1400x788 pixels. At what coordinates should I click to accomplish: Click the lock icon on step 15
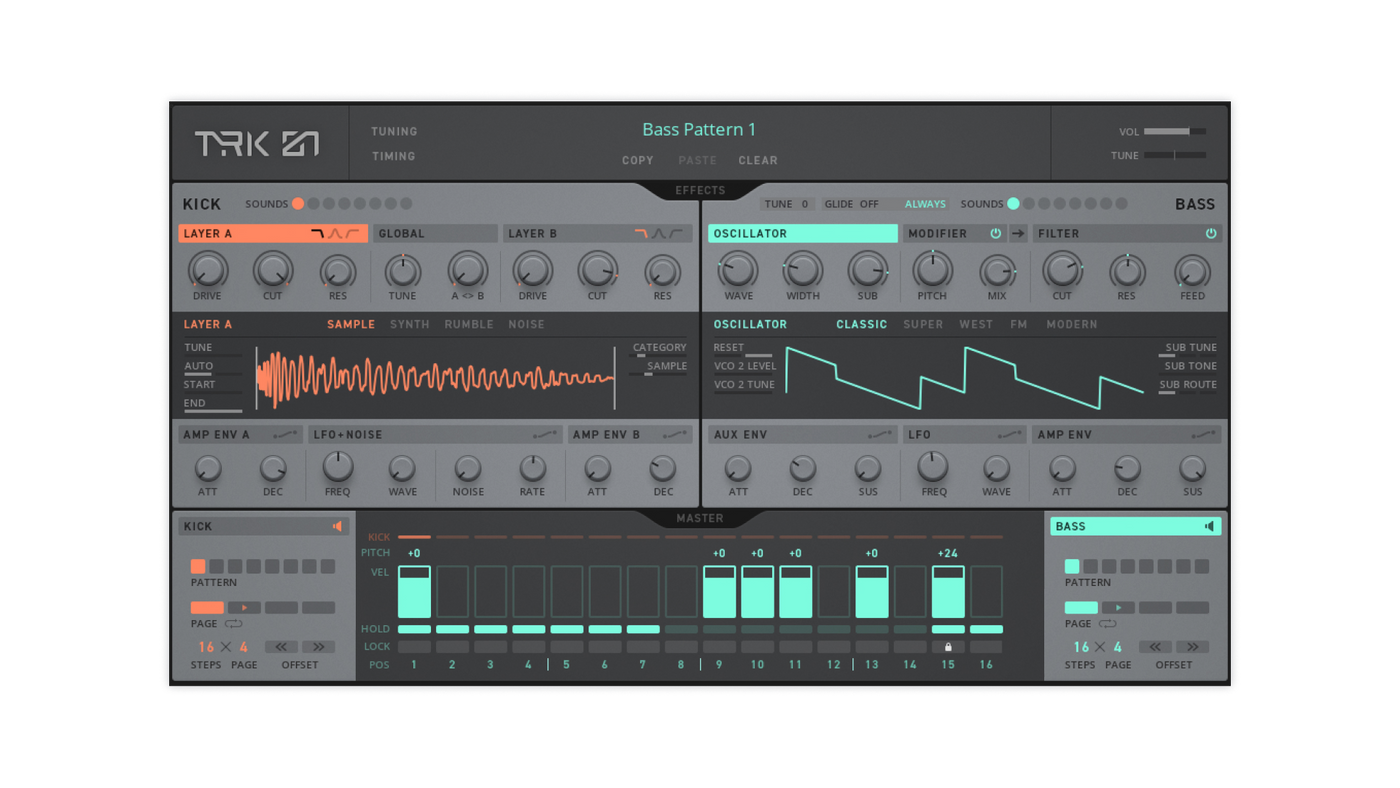948,647
